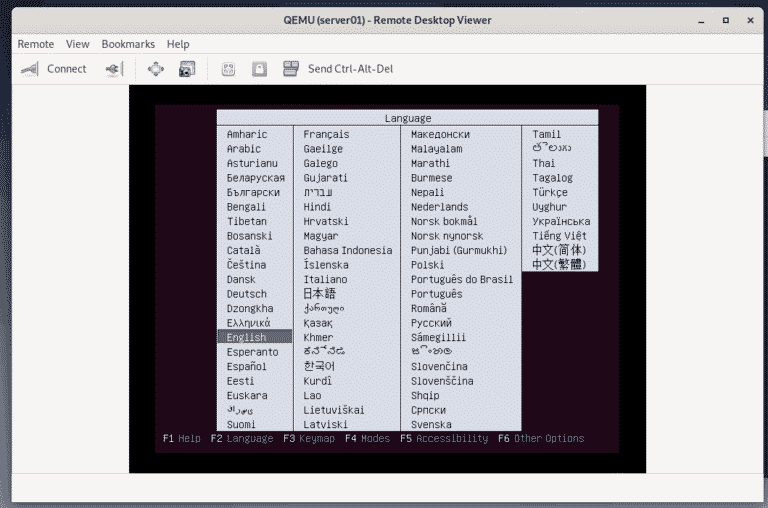
Task: Close the Remote Desktop Viewer window
Action: (750, 21)
